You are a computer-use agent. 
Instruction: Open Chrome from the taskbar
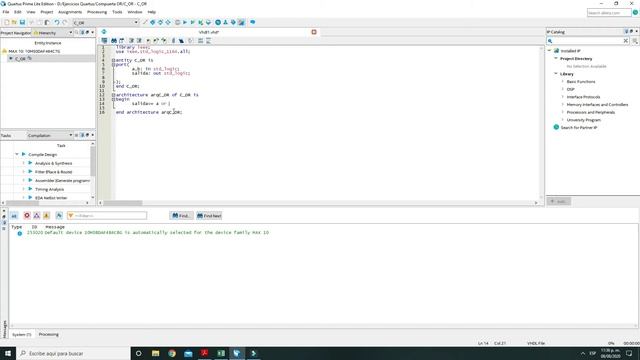(x=172, y=353)
